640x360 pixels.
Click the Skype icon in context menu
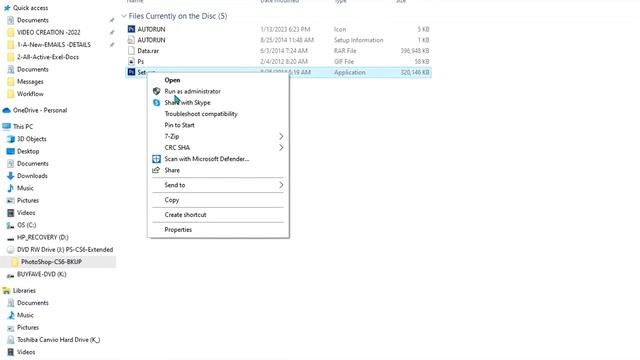[156, 102]
